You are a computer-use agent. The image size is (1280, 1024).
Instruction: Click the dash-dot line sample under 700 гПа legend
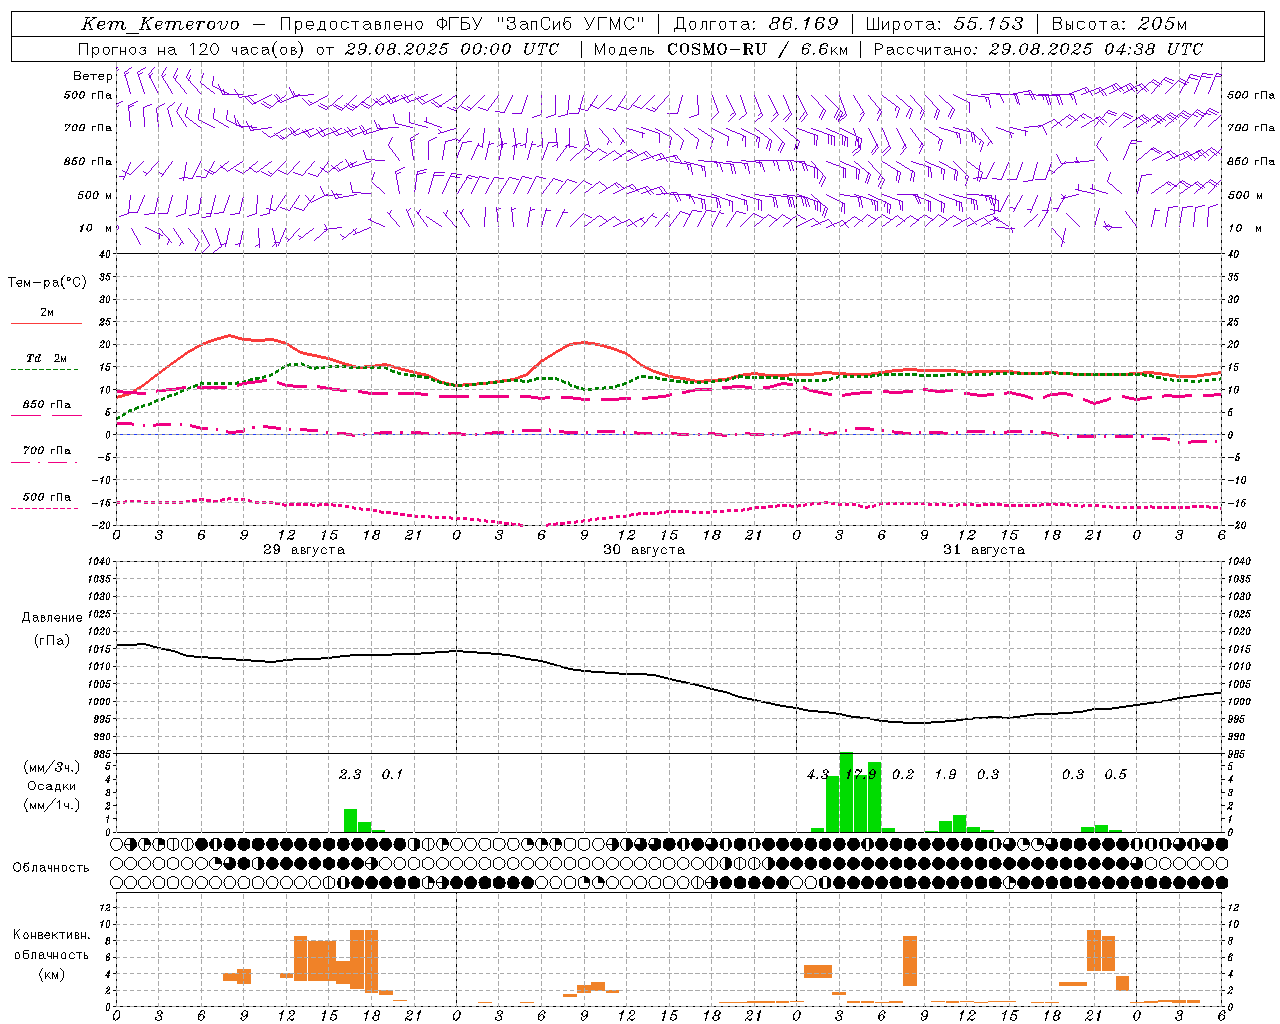tap(45, 462)
